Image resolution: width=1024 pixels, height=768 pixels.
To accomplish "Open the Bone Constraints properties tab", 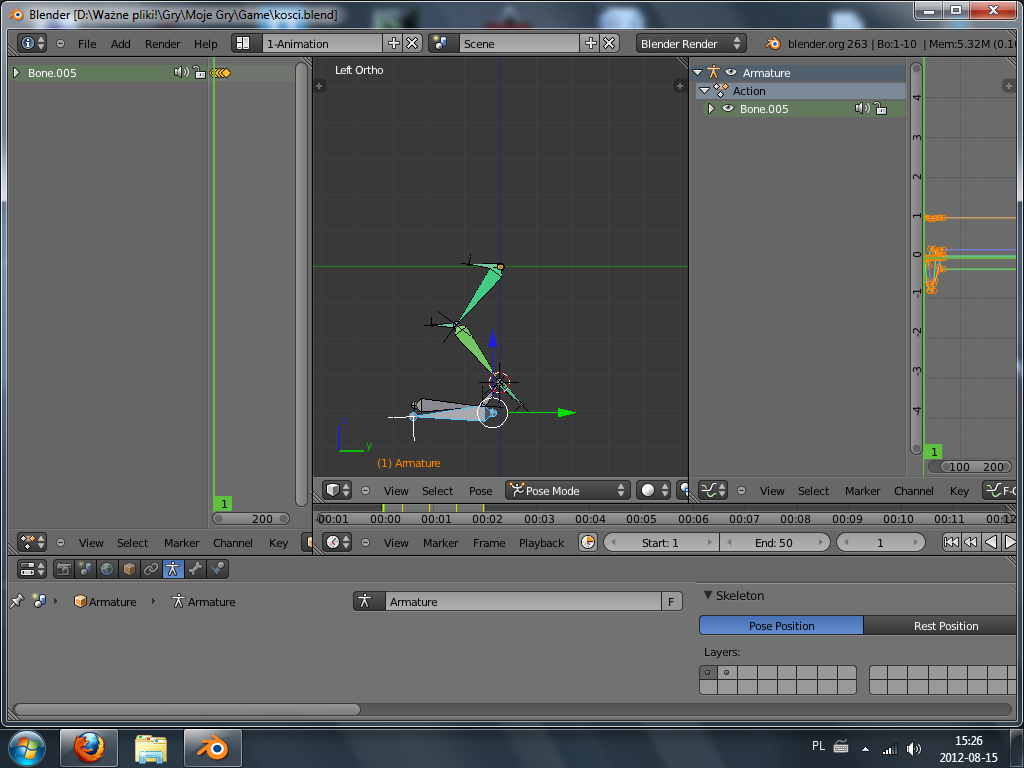I will point(217,569).
